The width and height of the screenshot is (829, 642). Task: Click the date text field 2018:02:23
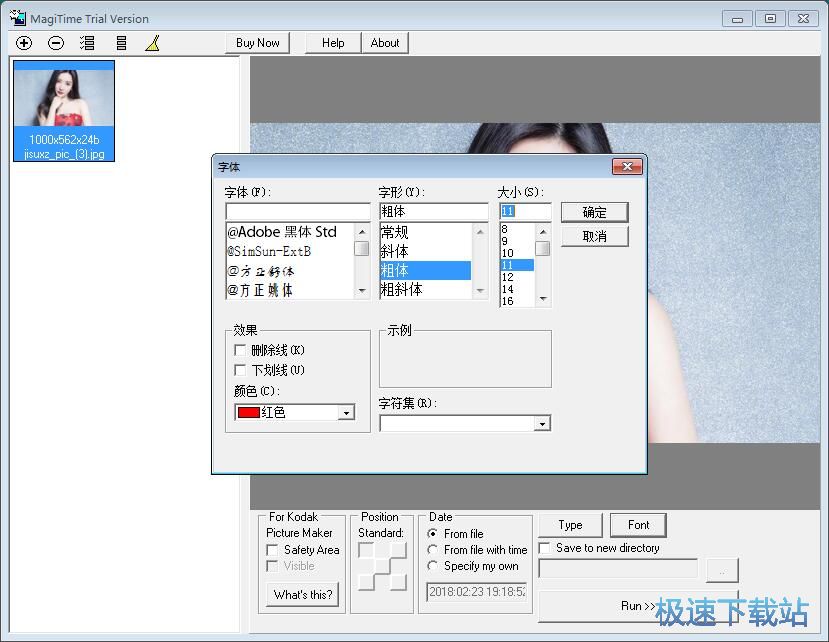pyautogui.click(x=477, y=592)
